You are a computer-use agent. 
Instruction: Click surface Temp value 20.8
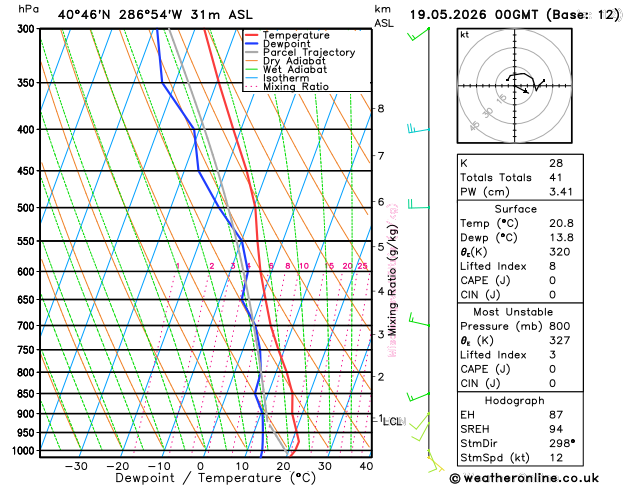point(561,223)
